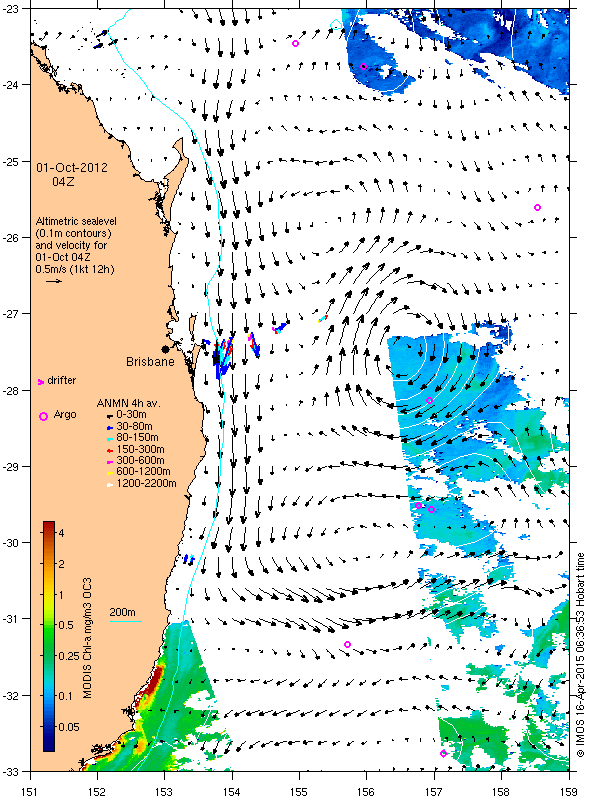Click the 200m isobath label
Screen dimensions: 590x800
[122, 612]
